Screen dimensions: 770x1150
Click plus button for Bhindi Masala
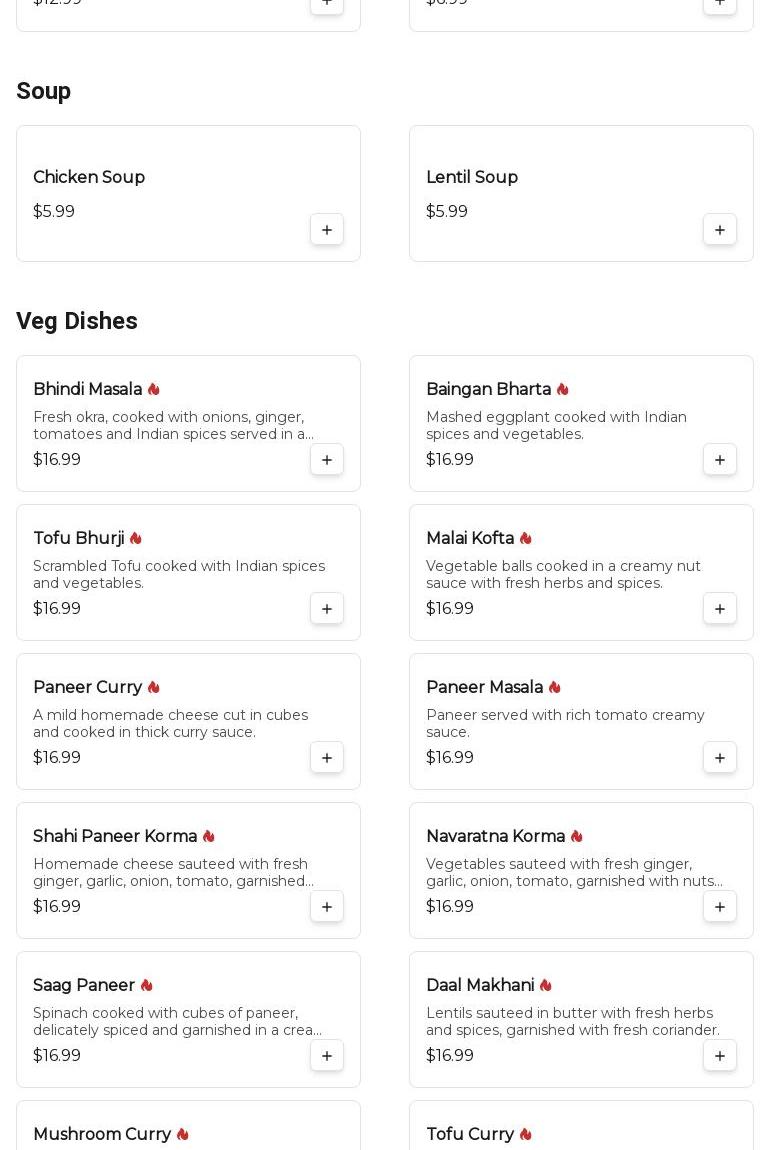pyautogui.click(x=327, y=460)
